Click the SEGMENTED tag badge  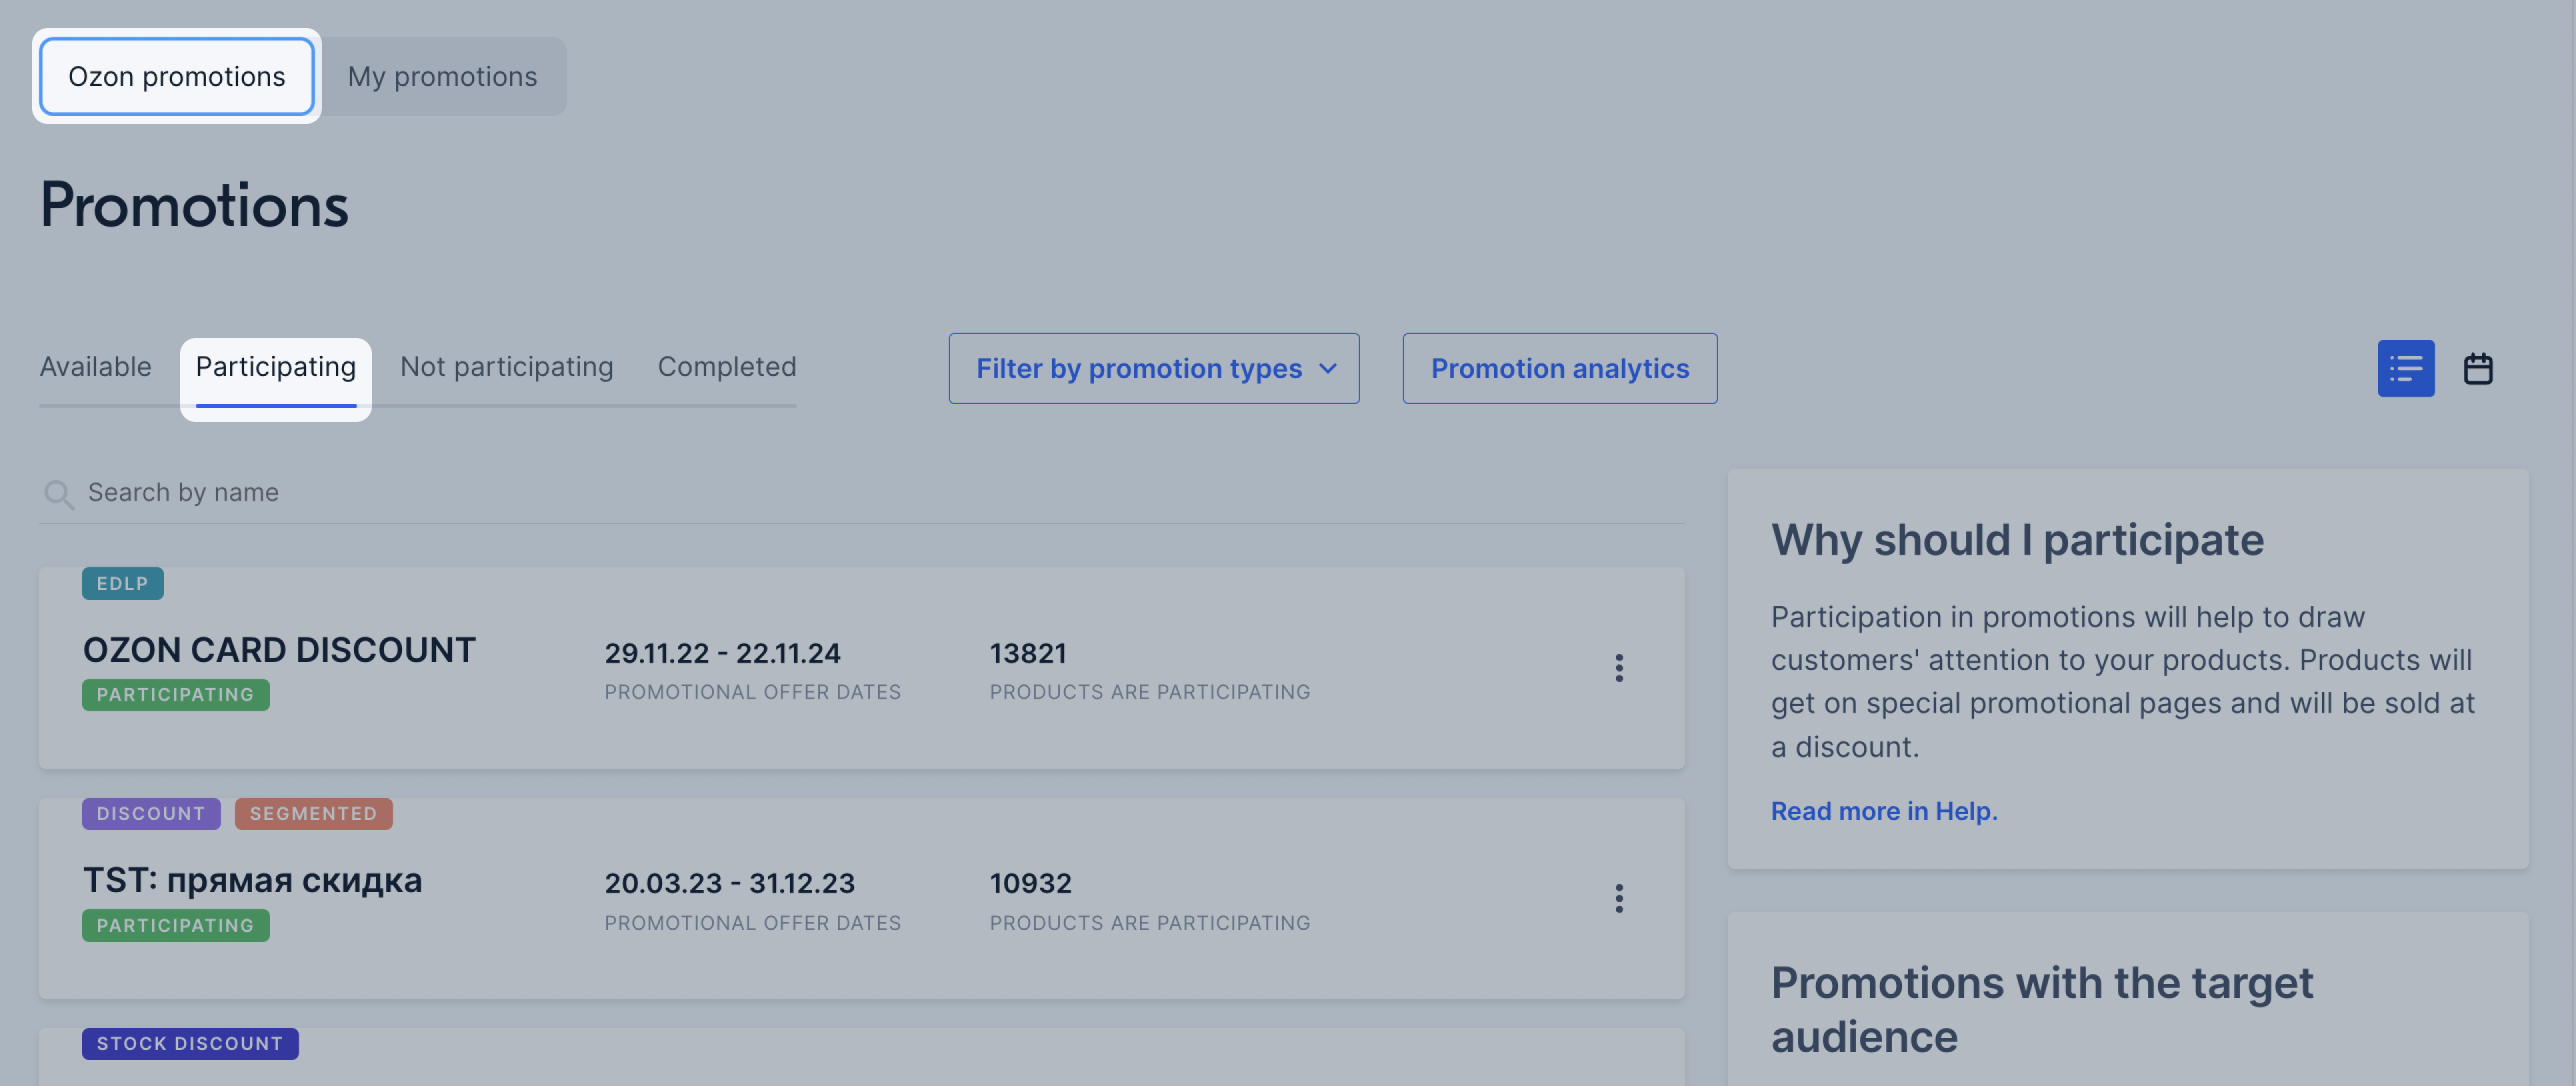313,814
